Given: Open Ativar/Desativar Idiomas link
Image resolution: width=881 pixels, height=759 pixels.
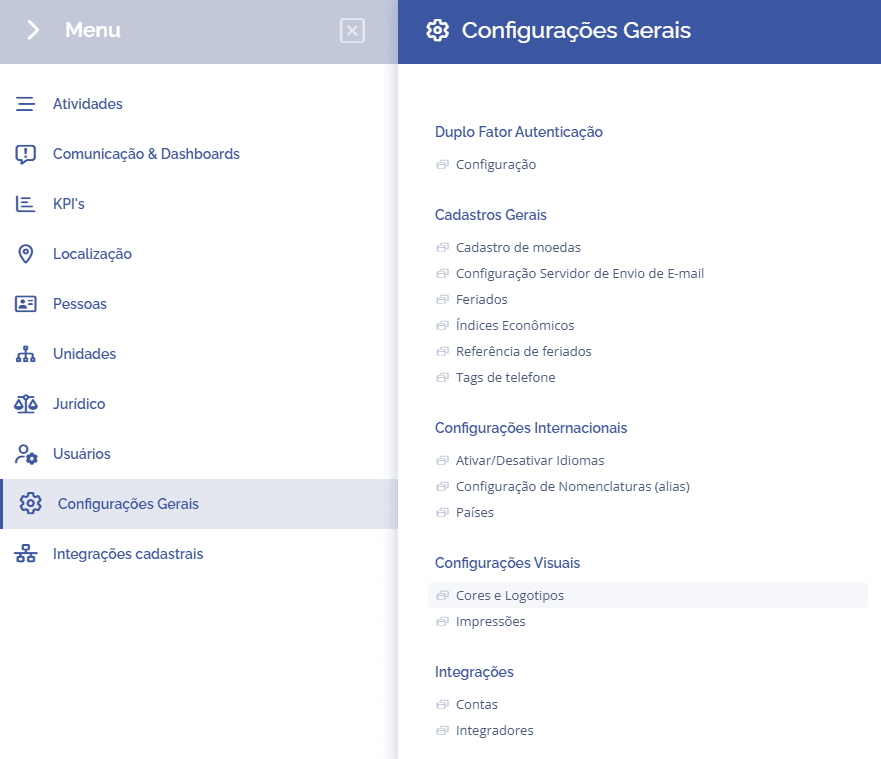Looking at the screenshot, I should tap(530, 461).
